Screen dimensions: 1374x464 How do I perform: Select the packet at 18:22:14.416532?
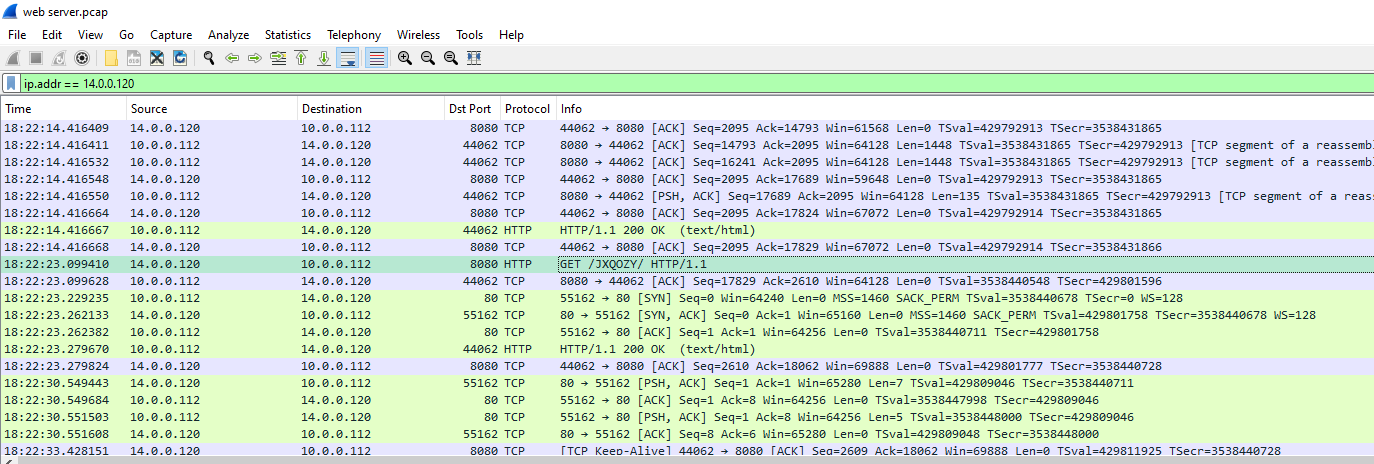click(687, 162)
